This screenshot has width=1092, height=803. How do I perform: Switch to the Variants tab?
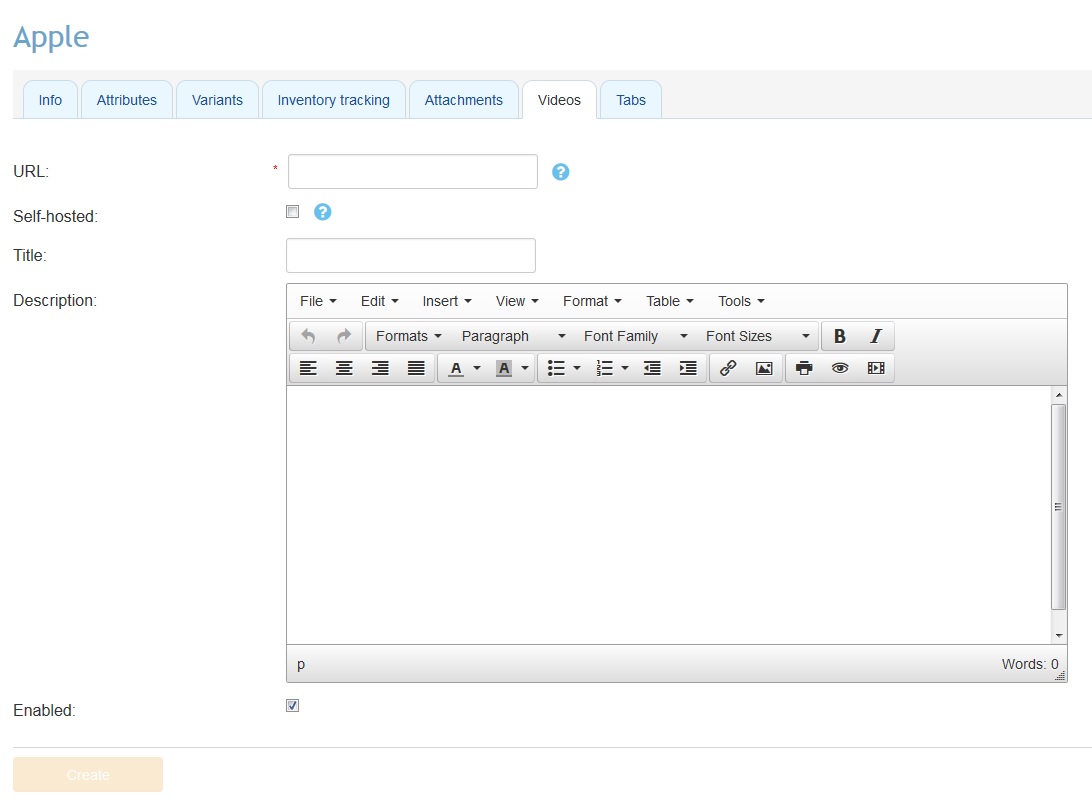217,100
